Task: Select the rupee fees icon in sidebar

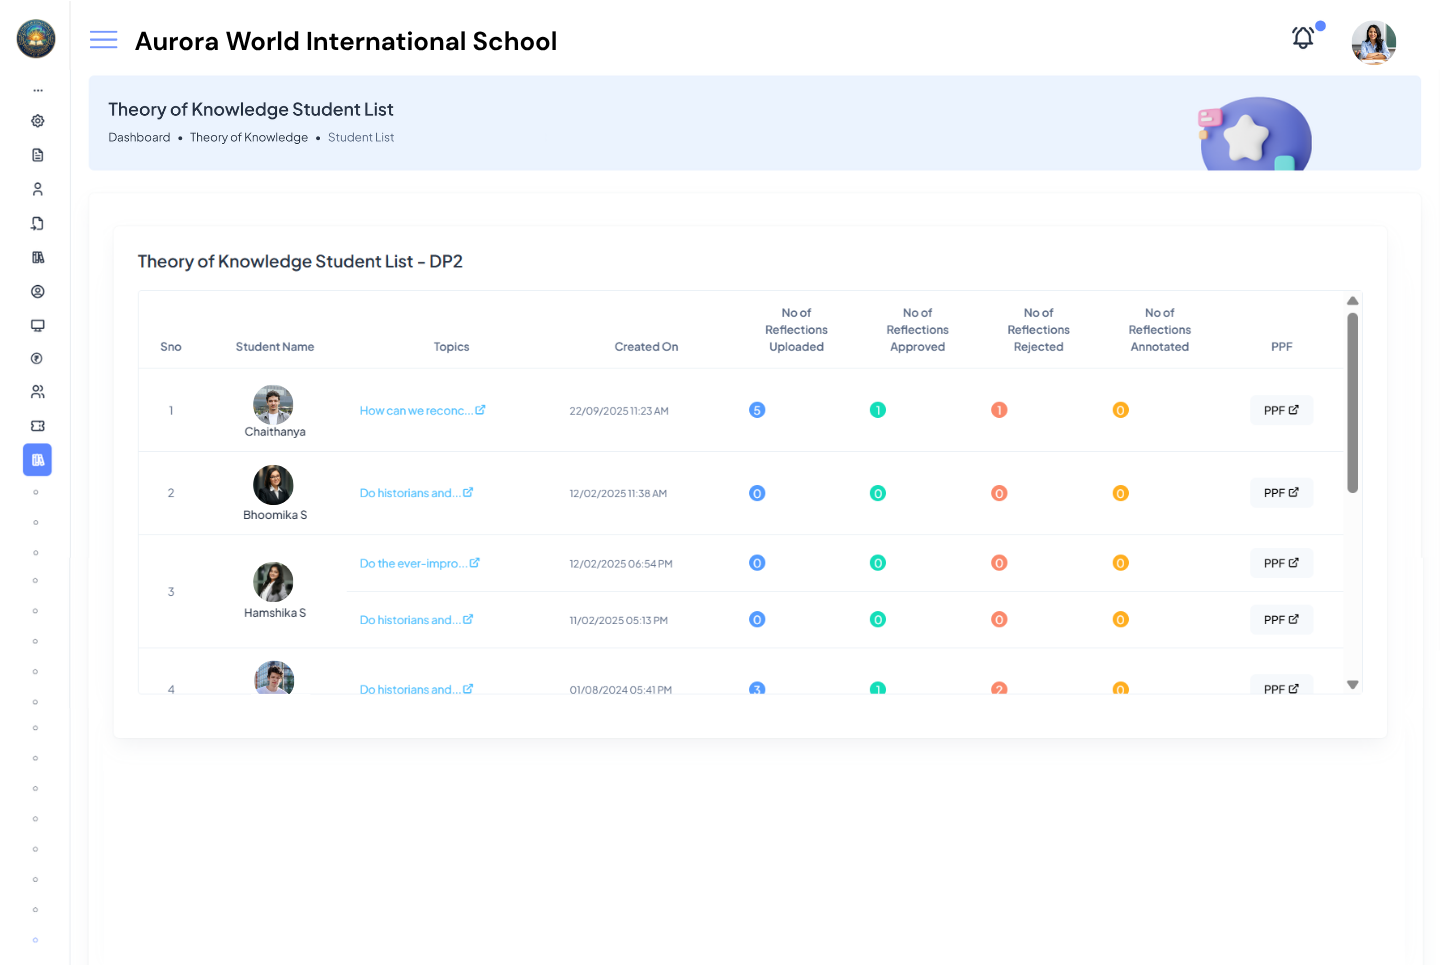Action: point(38,359)
